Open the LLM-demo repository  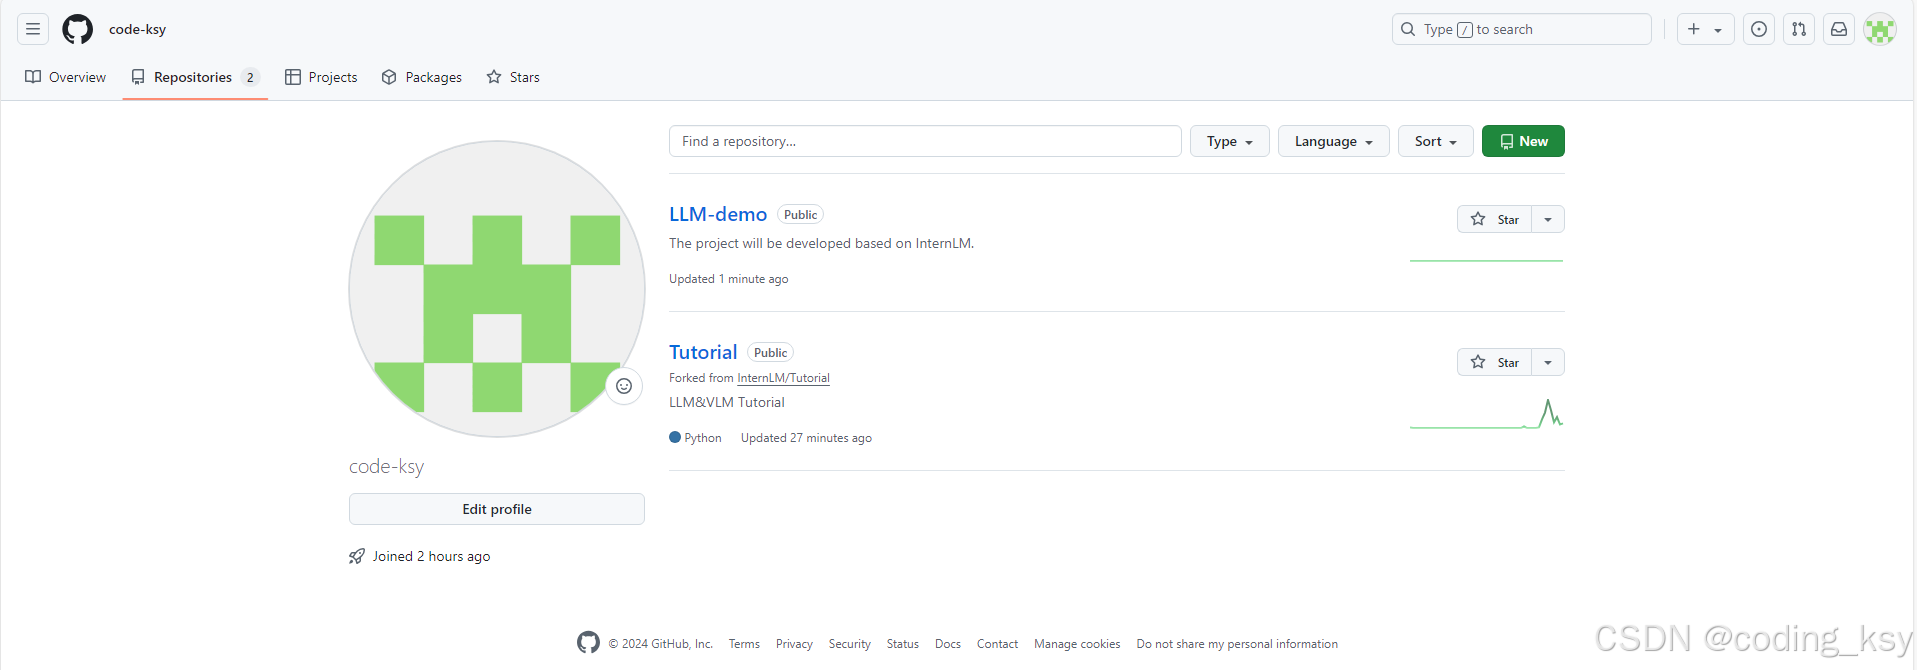click(718, 214)
